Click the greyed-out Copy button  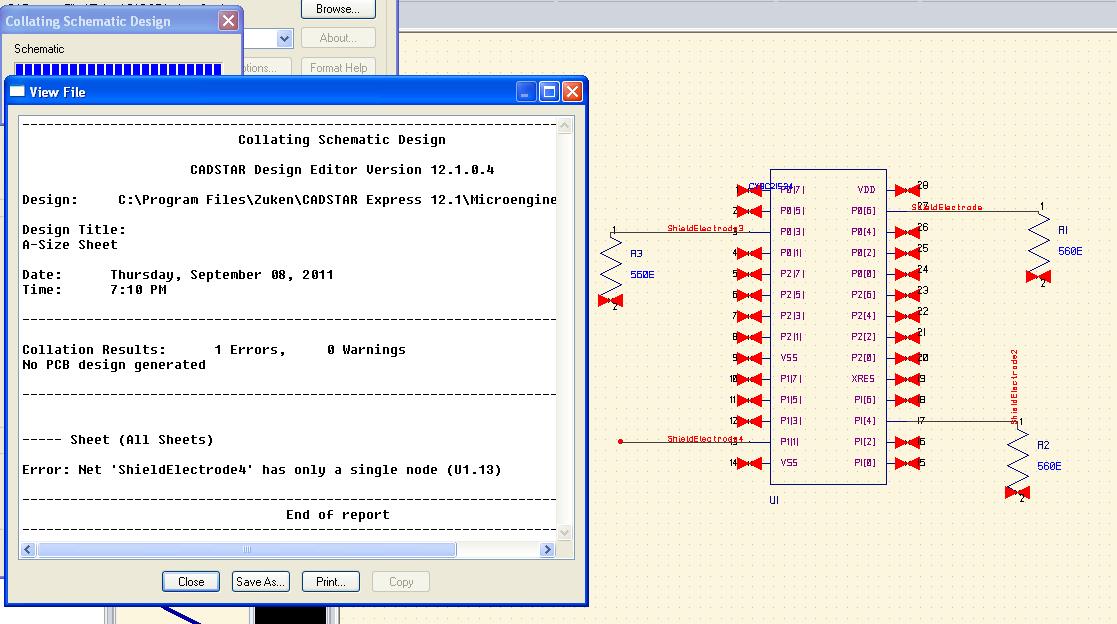pos(401,581)
